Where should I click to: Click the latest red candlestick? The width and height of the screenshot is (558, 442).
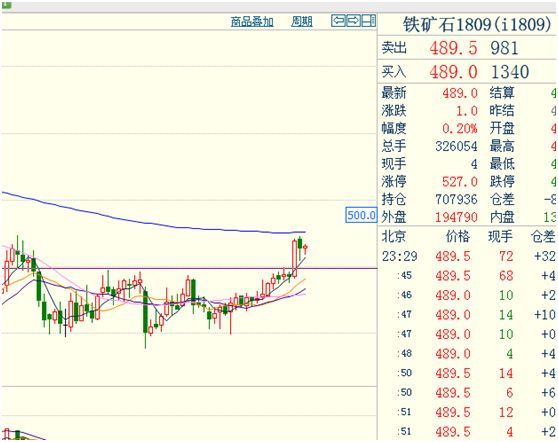[305, 248]
